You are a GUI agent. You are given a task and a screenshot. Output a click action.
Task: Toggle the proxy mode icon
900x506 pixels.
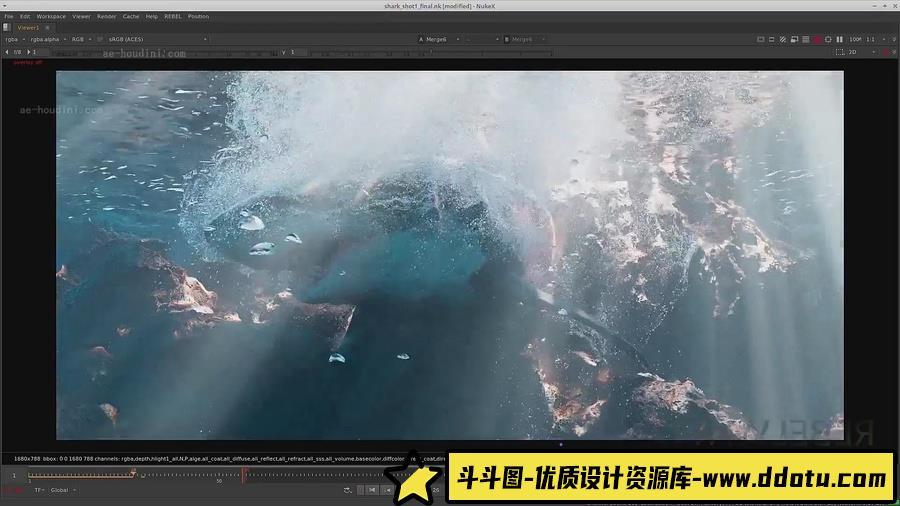[x=783, y=40]
